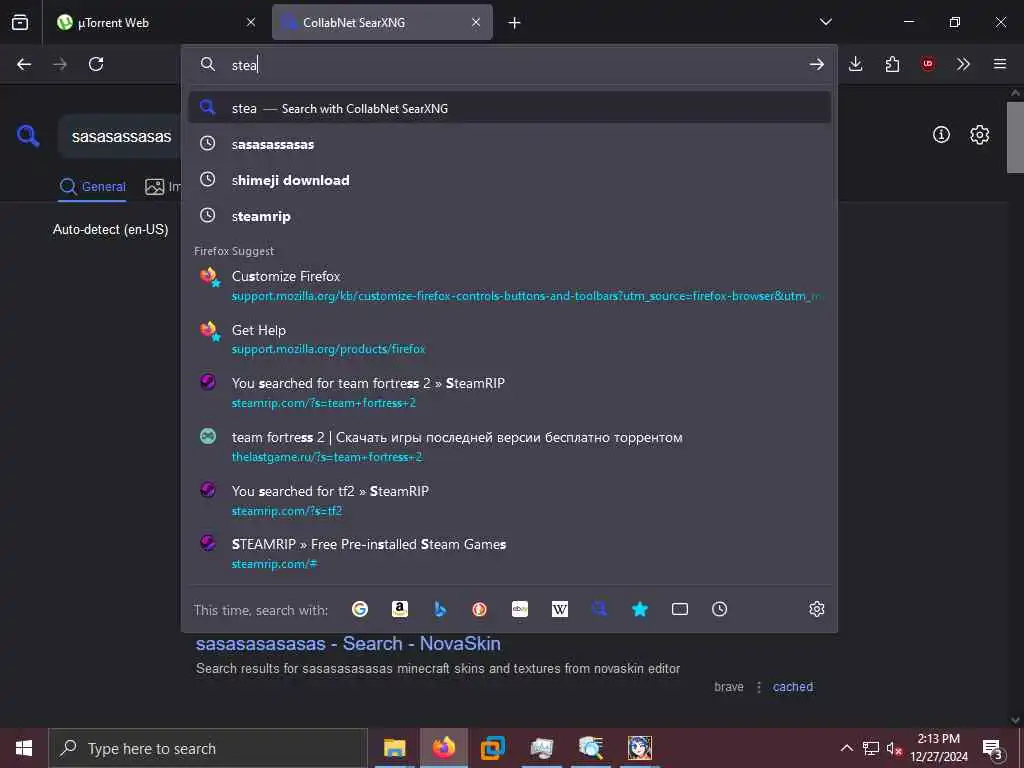Viewport: 1024px width, 768px height.
Task: Click the SearXNG magnifier logo
Action: [x=27, y=136]
